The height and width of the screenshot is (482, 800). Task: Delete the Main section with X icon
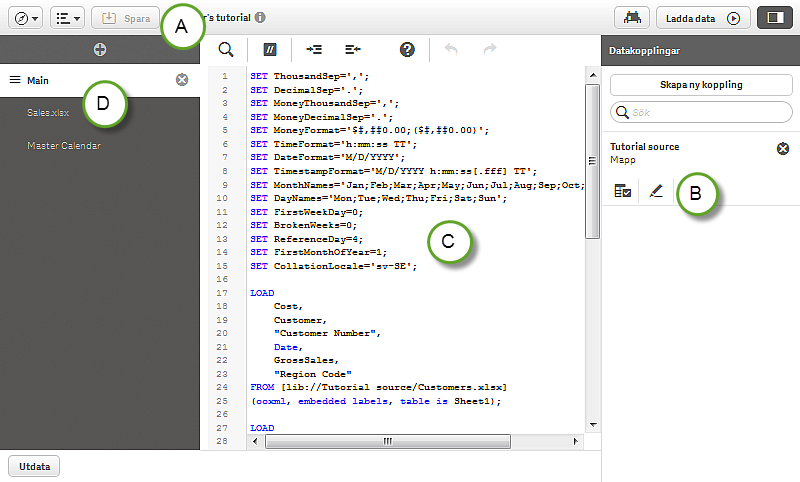[182, 80]
